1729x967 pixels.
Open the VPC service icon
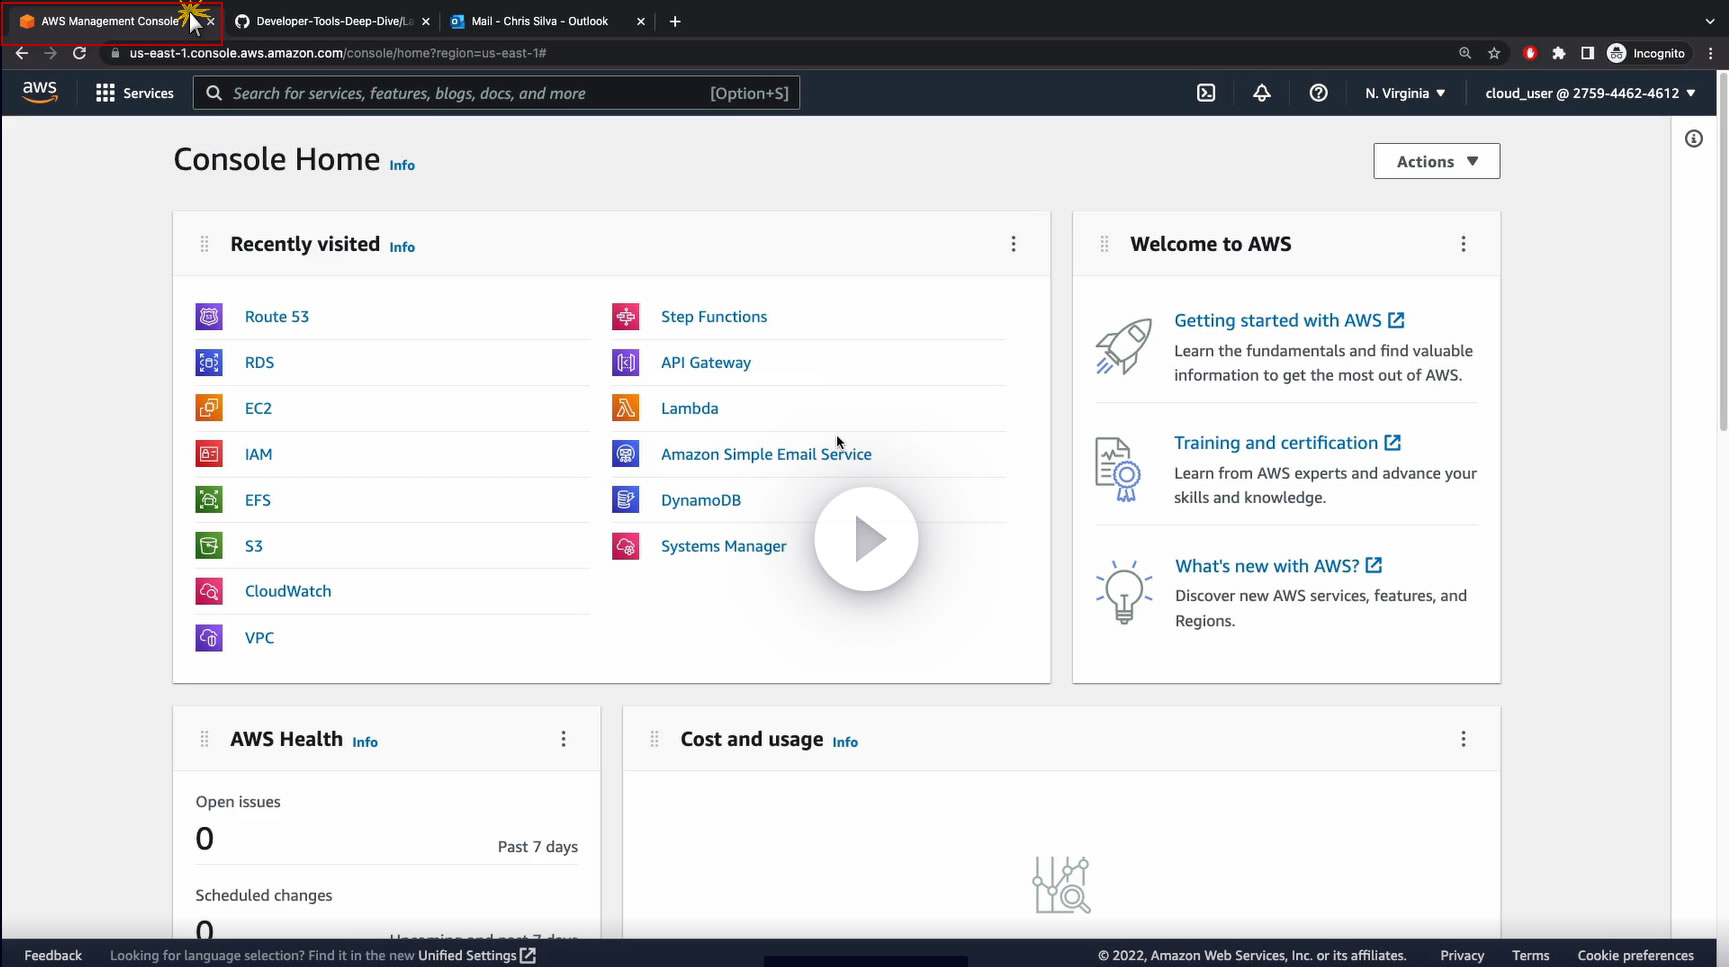point(209,637)
